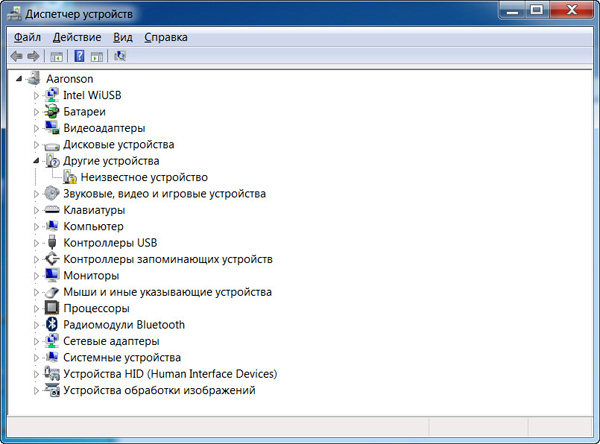Click the Help question mark toolbar icon
Viewport: 600px width, 444px height.
(x=79, y=57)
